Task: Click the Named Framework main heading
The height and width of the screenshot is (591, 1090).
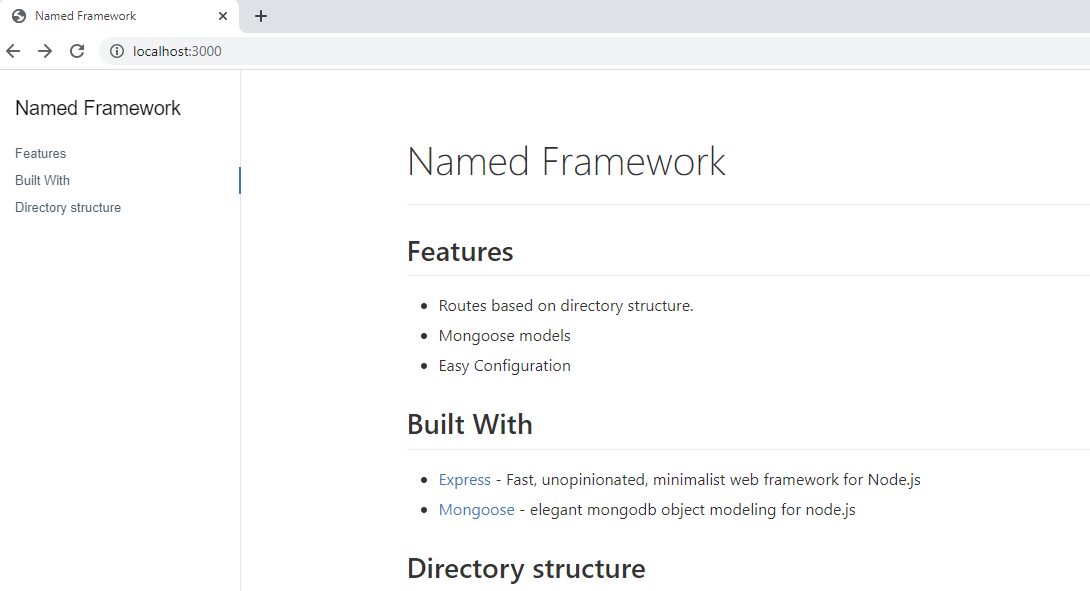Action: click(x=566, y=161)
